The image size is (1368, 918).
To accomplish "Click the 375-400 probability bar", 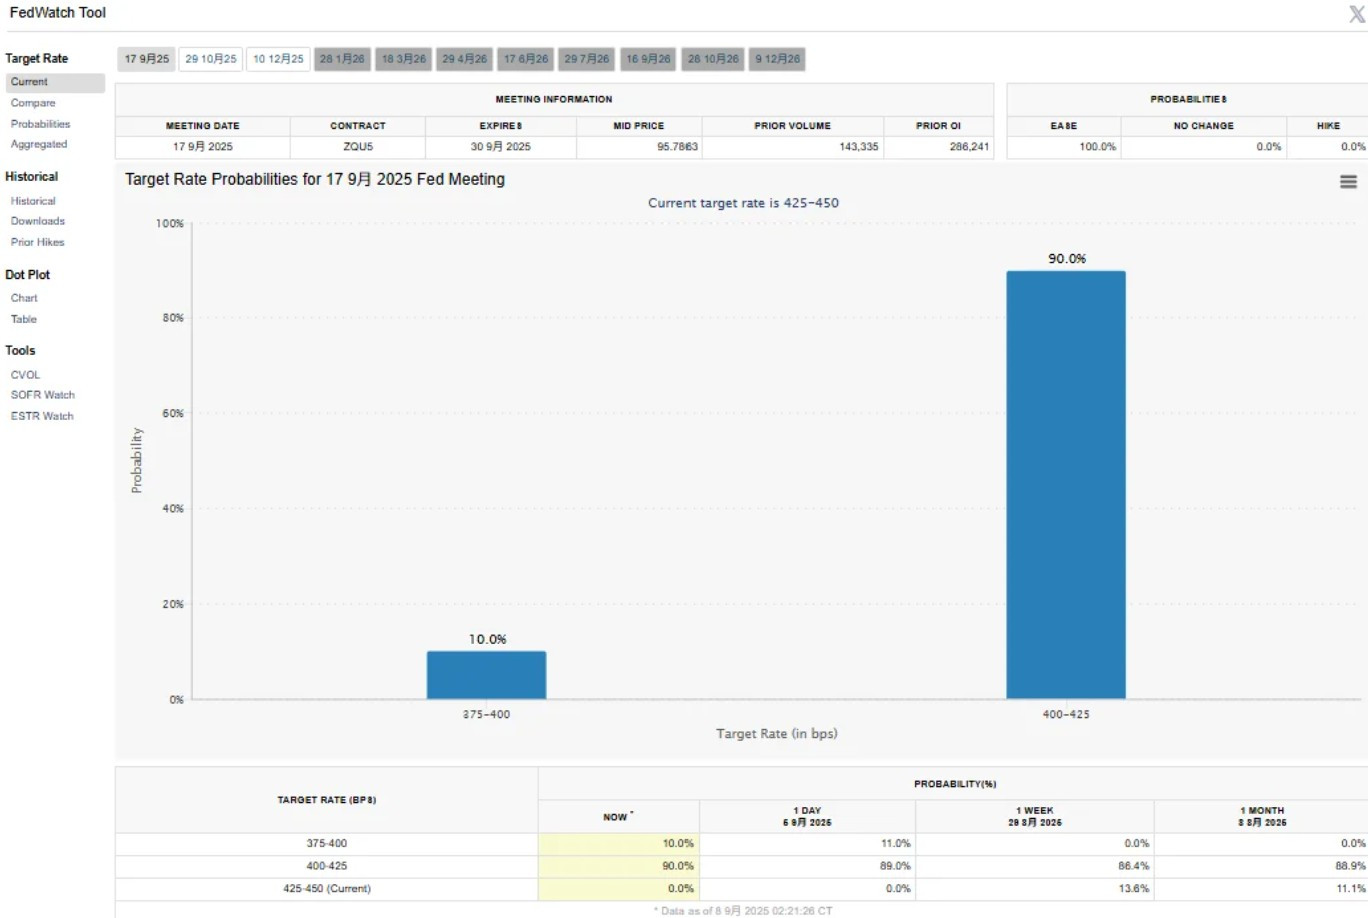I will pyautogui.click(x=486, y=675).
